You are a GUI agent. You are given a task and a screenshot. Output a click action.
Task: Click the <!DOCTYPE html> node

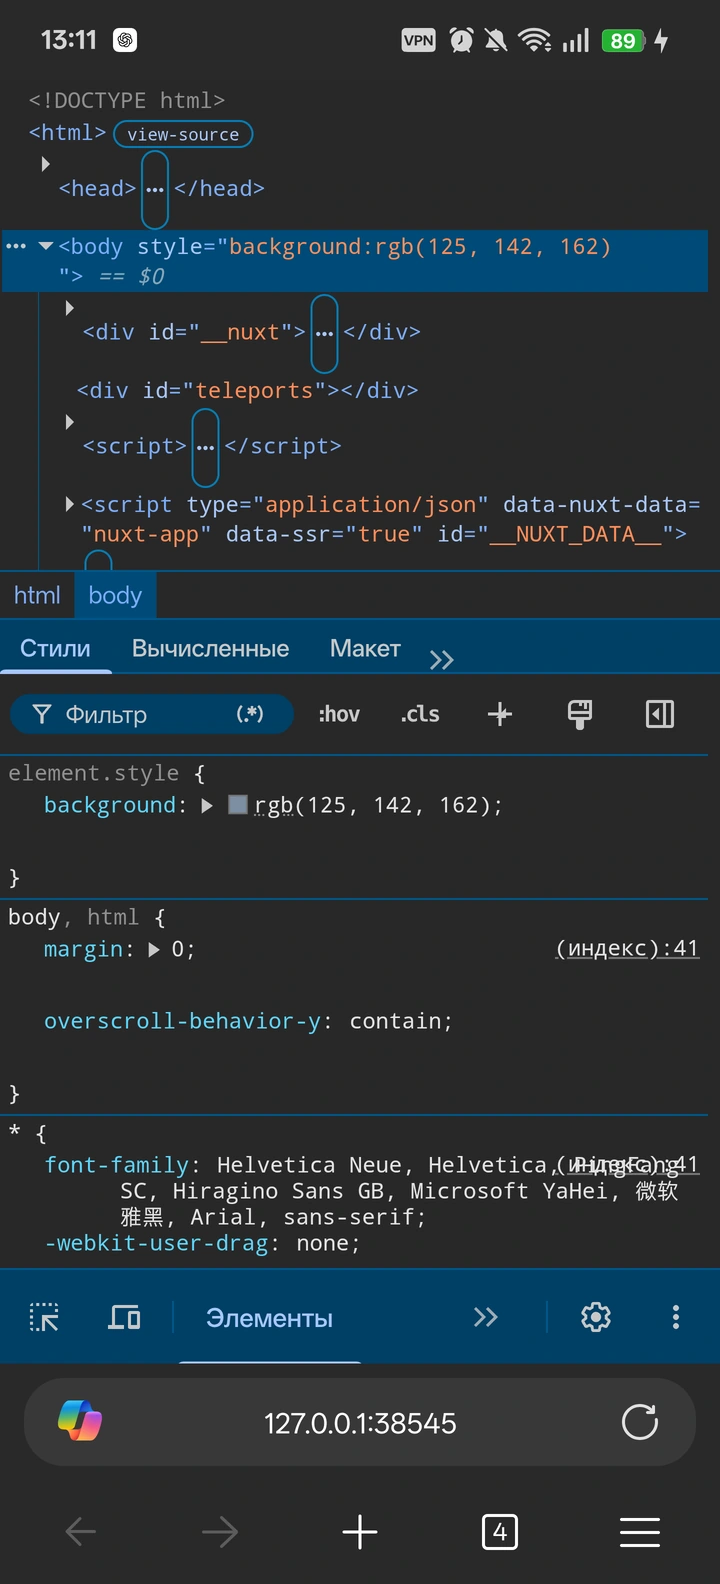[x=127, y=100]
